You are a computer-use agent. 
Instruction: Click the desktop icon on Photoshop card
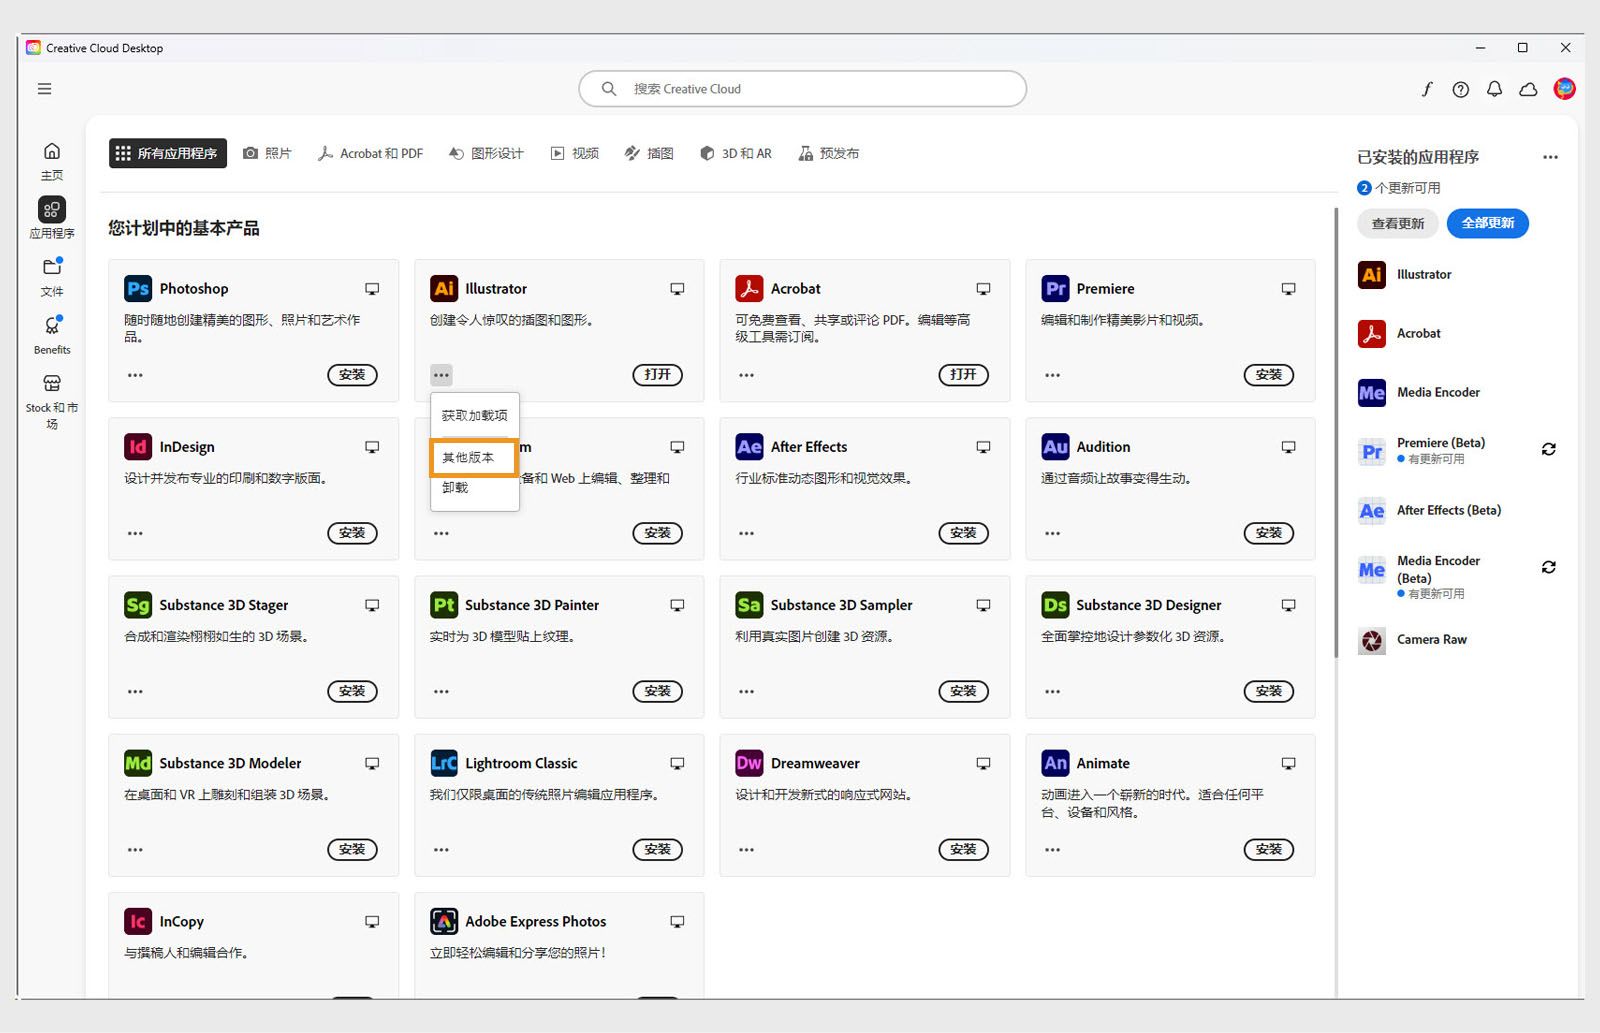click(x=372, y=289)
